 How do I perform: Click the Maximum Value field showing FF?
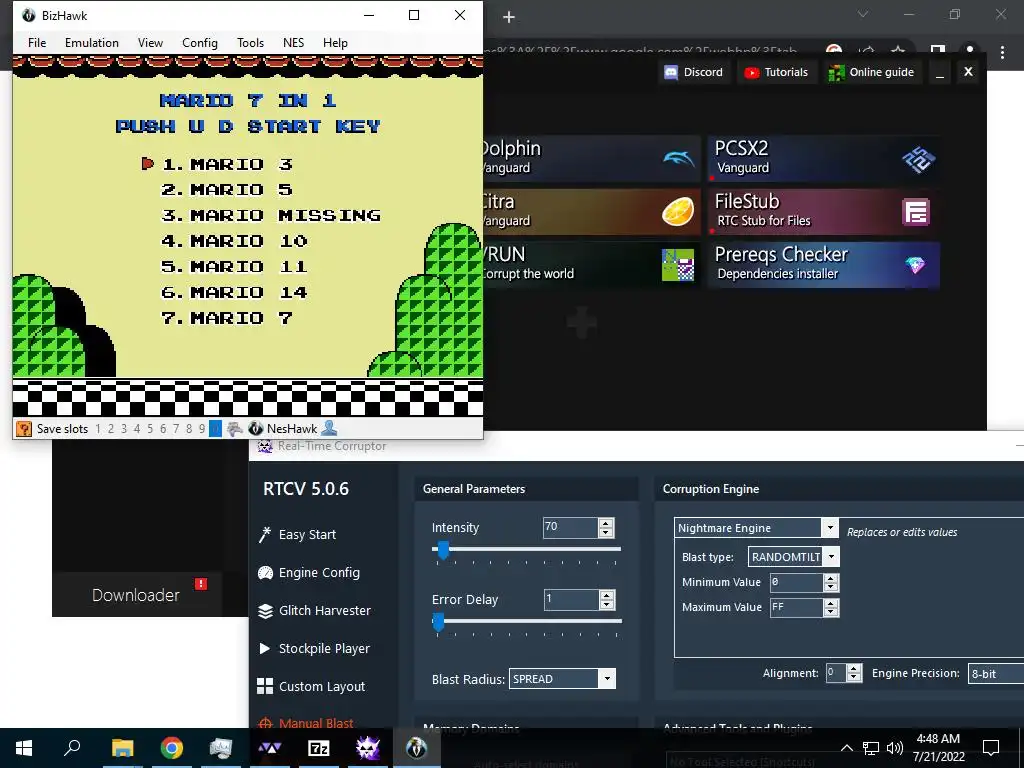point(796,607)
